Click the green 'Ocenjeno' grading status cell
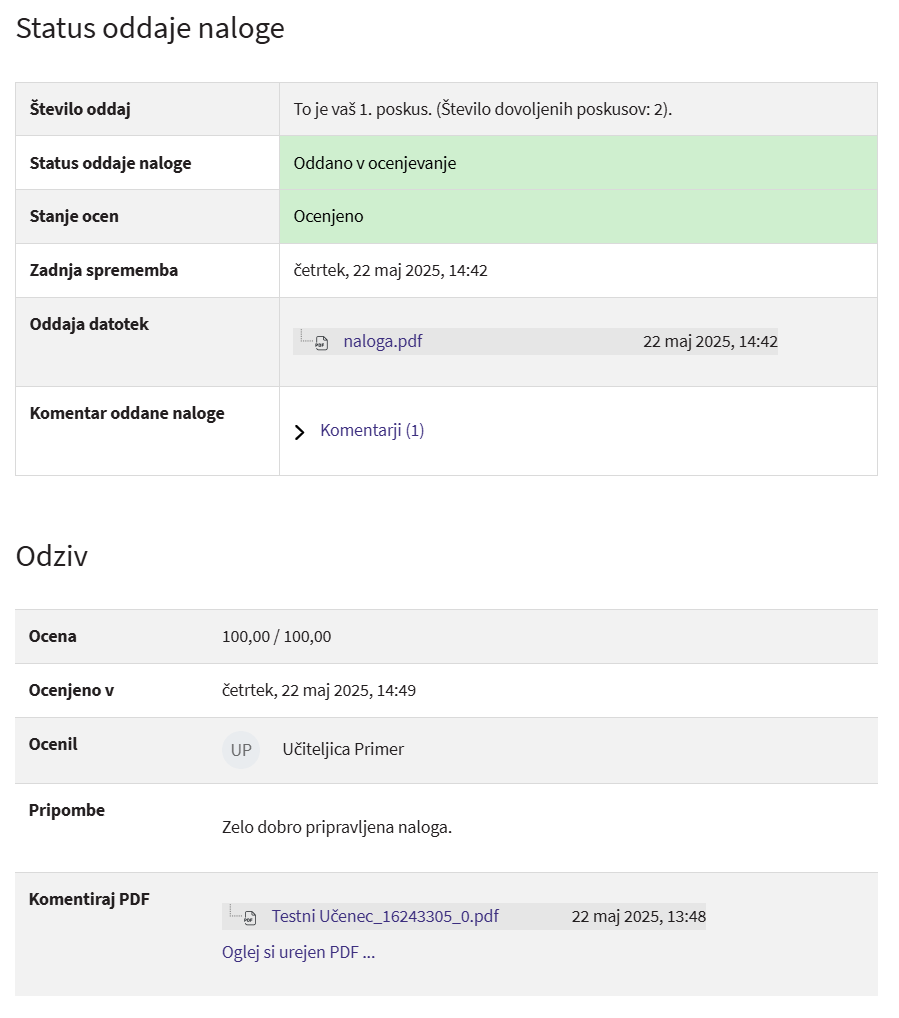The height and width of the screenshot is (1018, 899). (329, 217)
